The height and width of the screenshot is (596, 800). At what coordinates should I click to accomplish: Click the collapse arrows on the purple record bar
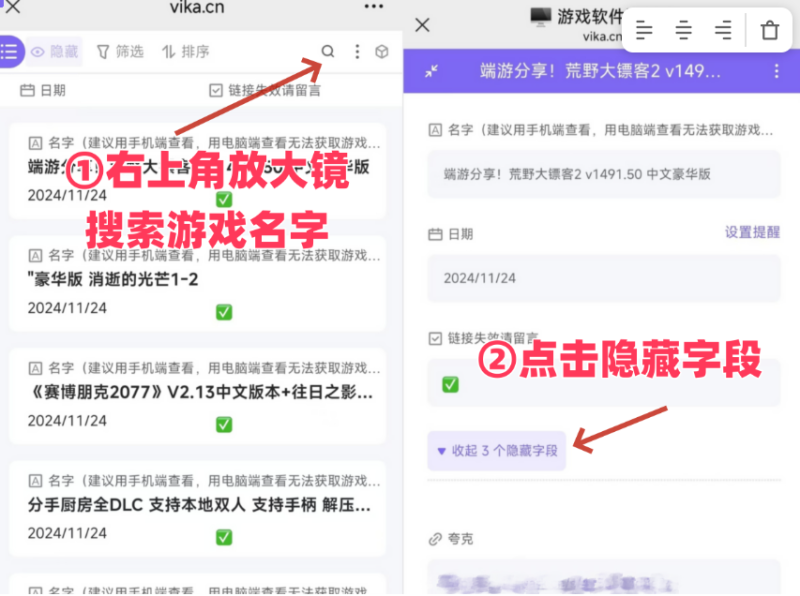(432, 72)
